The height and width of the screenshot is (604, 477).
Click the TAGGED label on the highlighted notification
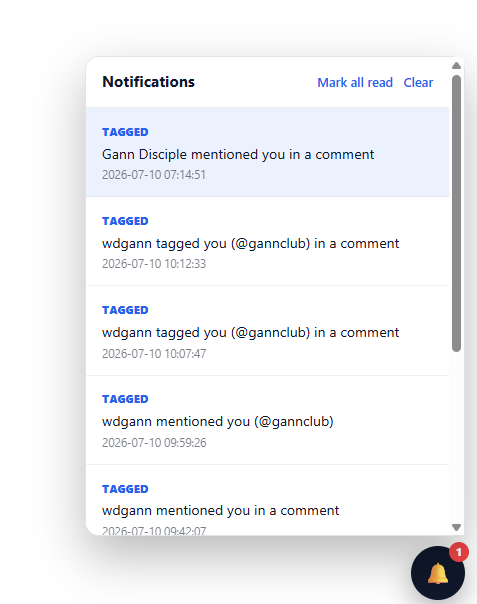(125, 132)
